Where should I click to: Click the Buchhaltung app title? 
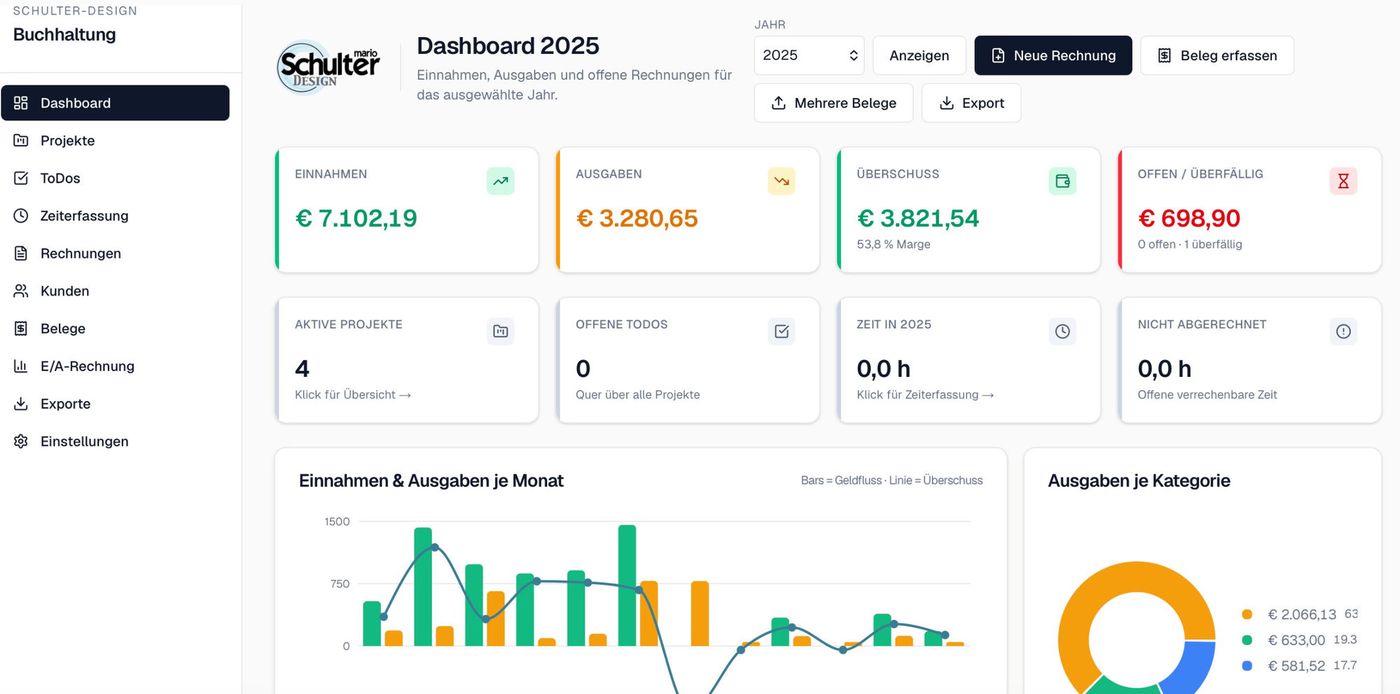(x=64, y=35)
